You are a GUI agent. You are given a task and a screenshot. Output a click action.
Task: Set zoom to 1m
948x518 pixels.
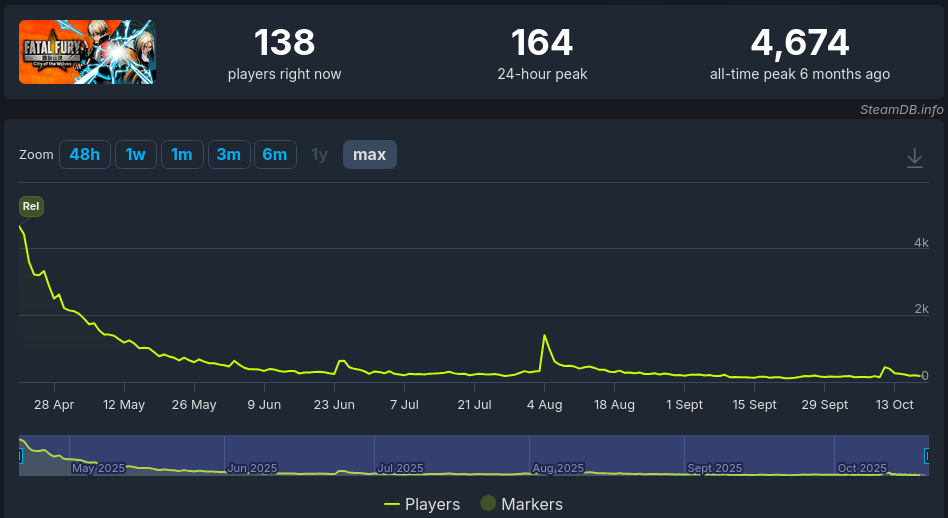click(x=182, y=154)
